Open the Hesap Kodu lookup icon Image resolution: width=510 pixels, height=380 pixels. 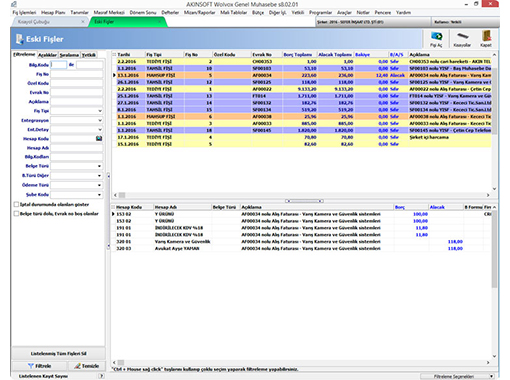[x=99, y=138]
